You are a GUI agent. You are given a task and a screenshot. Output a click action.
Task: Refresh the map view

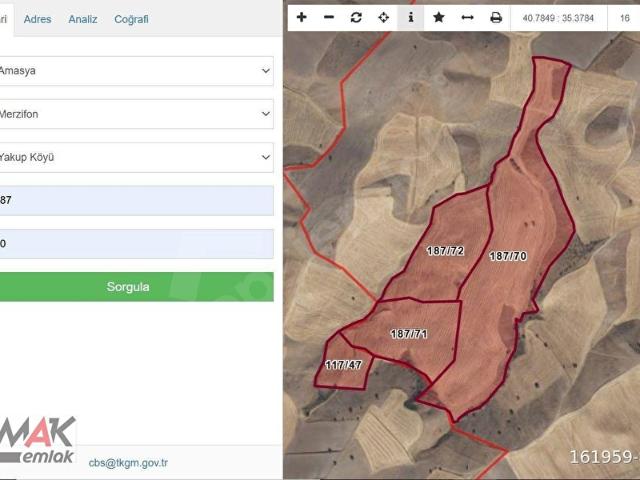356,18
